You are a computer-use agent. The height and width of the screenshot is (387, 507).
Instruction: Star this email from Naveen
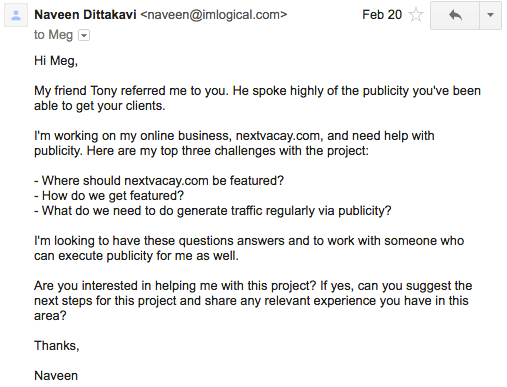(x=416, y=15)
